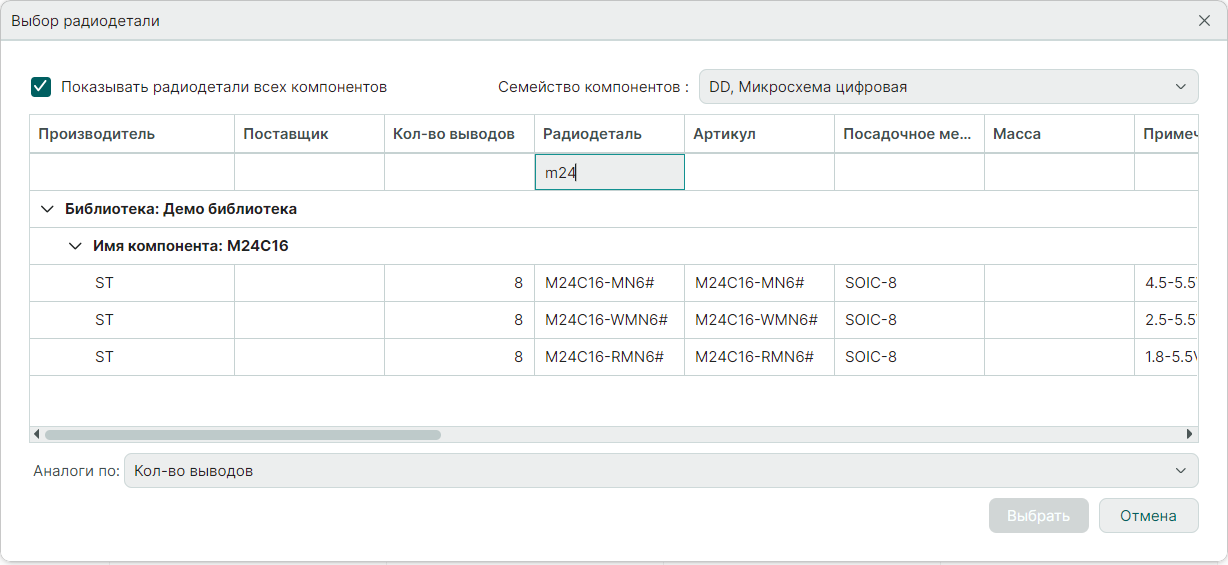Close the Выбор радиодетали dialog
This screenshot has height=565, width=1228.
1204,21
